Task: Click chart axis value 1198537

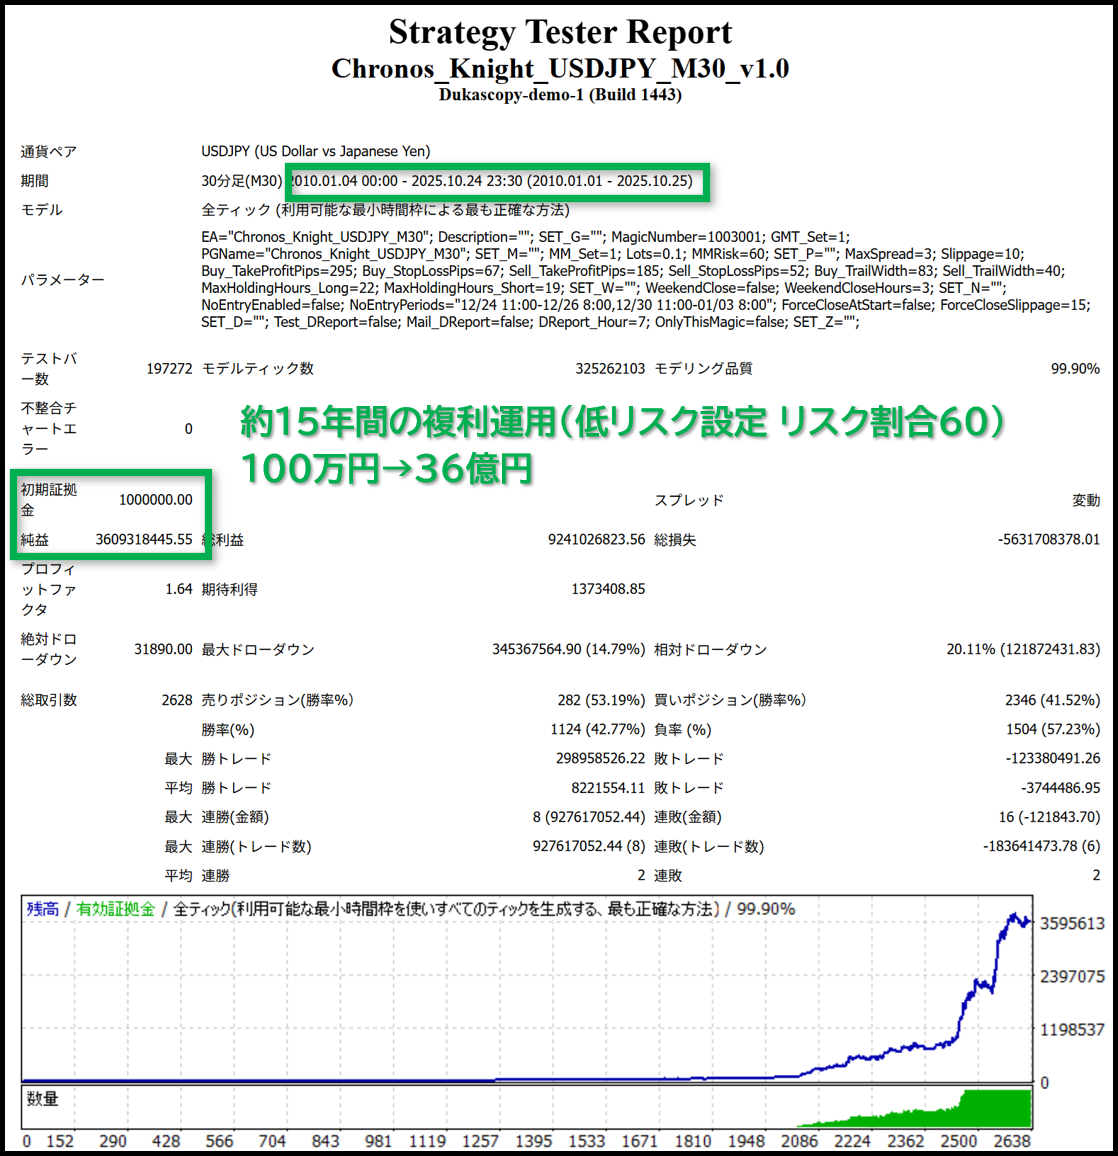Action: point(1072,1030)
